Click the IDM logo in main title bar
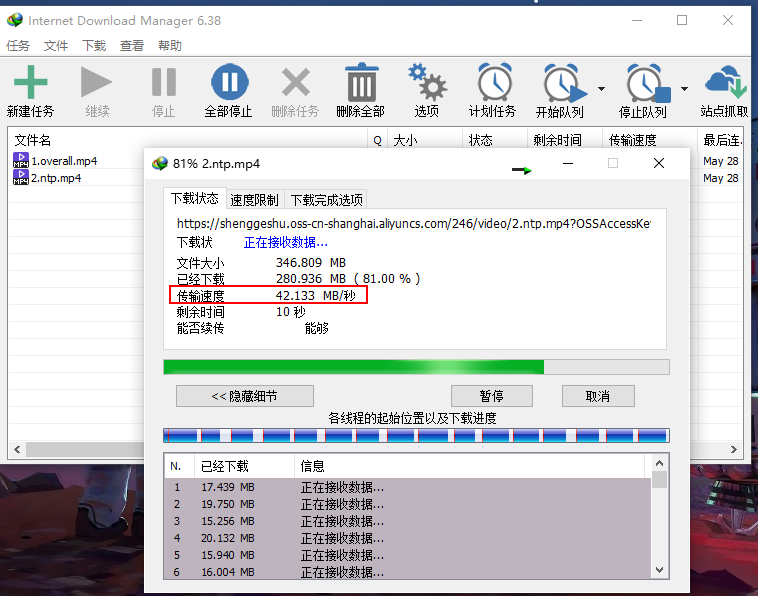Screen dimensions: 758x596 [15, 20]
